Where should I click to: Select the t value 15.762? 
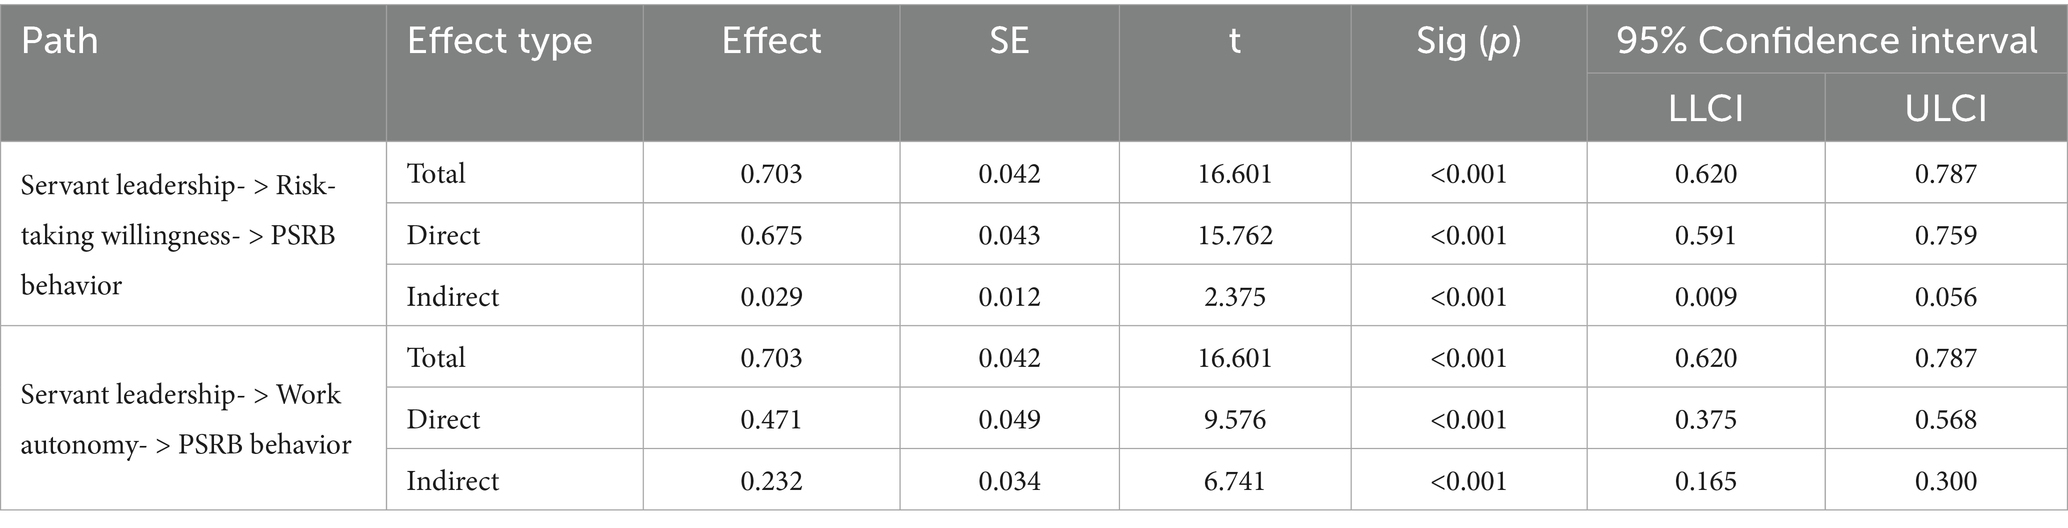(1235, 235)
